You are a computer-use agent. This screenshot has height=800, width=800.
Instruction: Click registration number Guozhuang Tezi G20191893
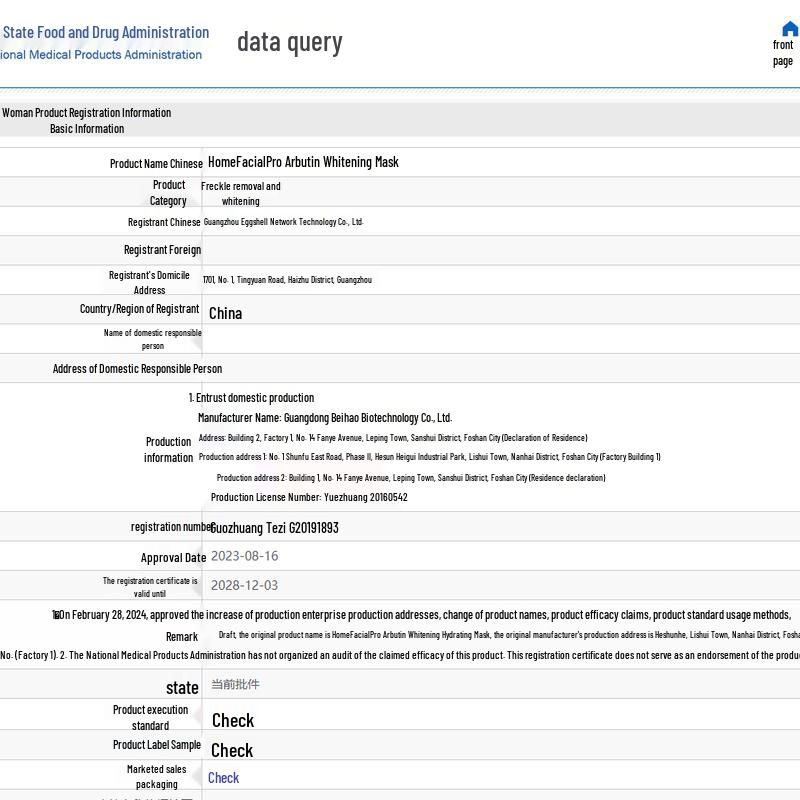point(274,528)
